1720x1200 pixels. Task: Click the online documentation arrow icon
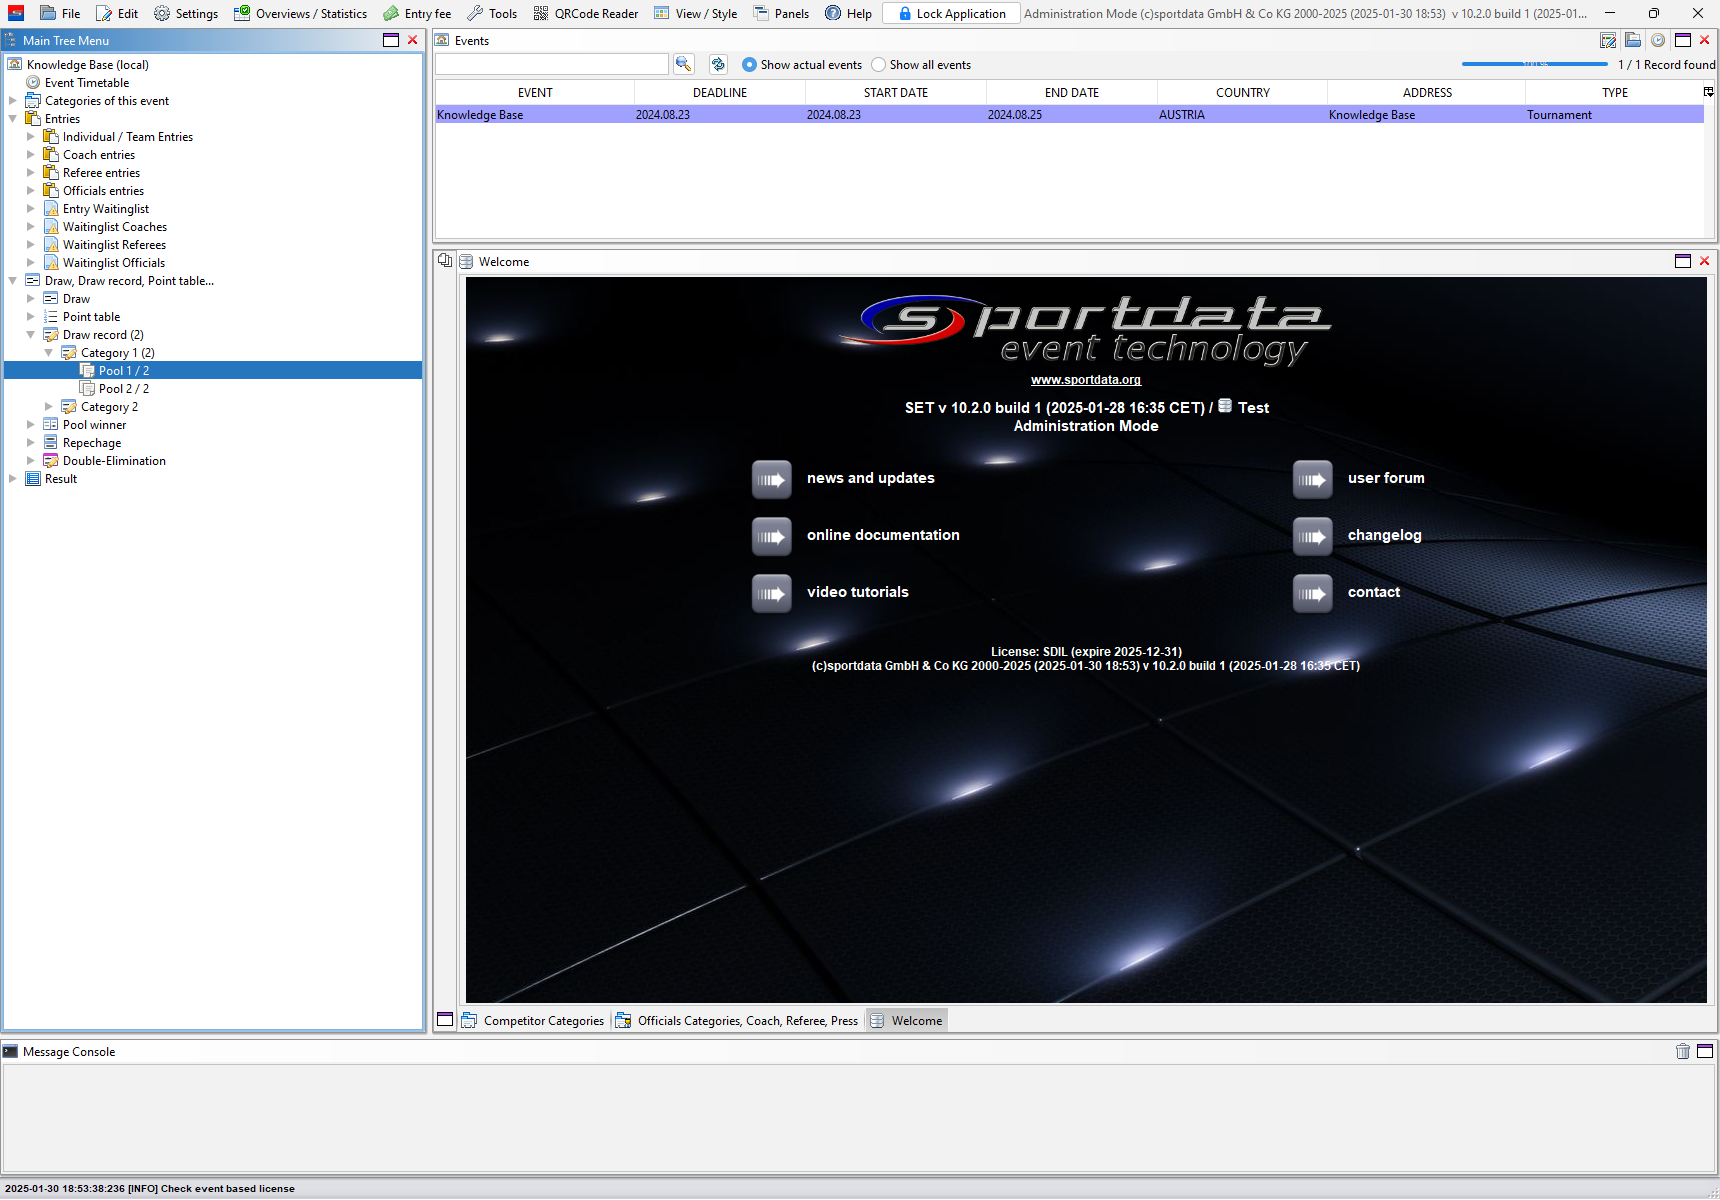point(772,536)
